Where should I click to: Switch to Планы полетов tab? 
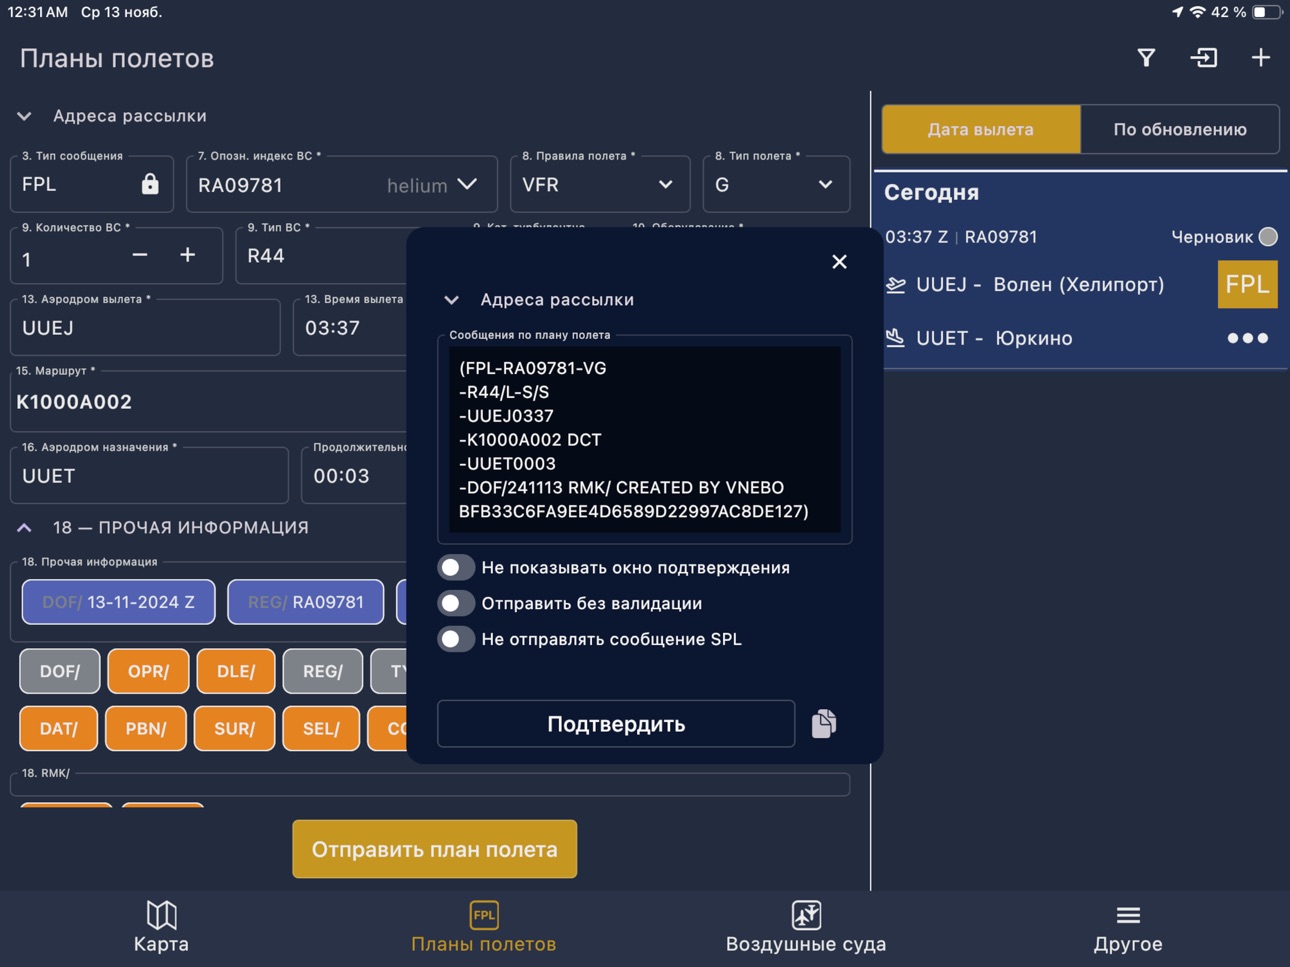484,927
